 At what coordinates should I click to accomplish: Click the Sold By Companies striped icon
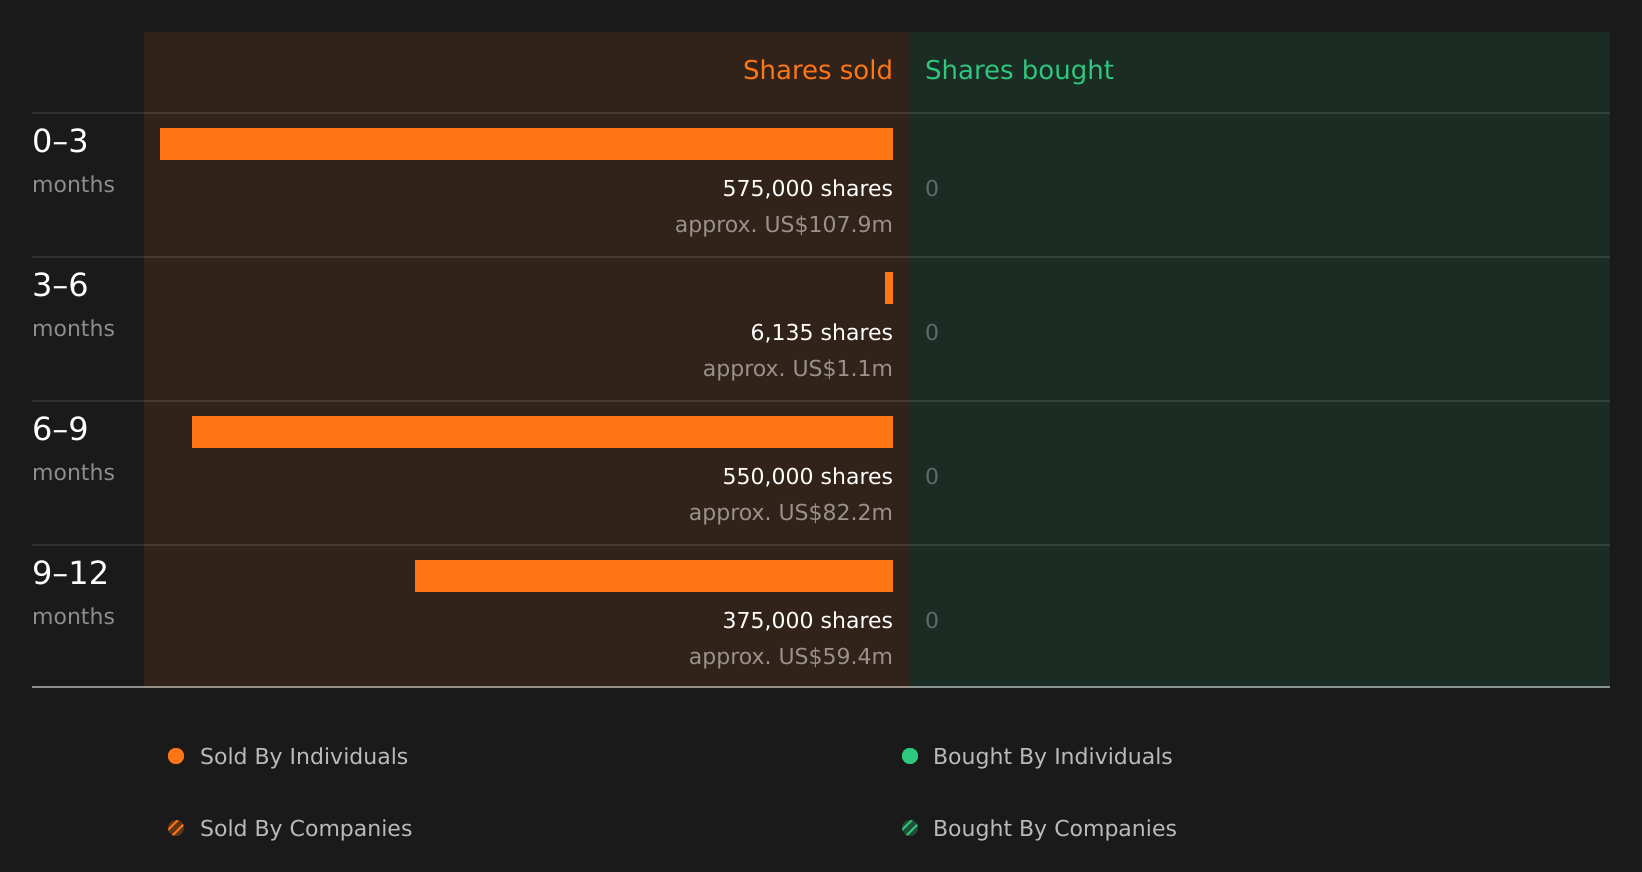point(176,828)
